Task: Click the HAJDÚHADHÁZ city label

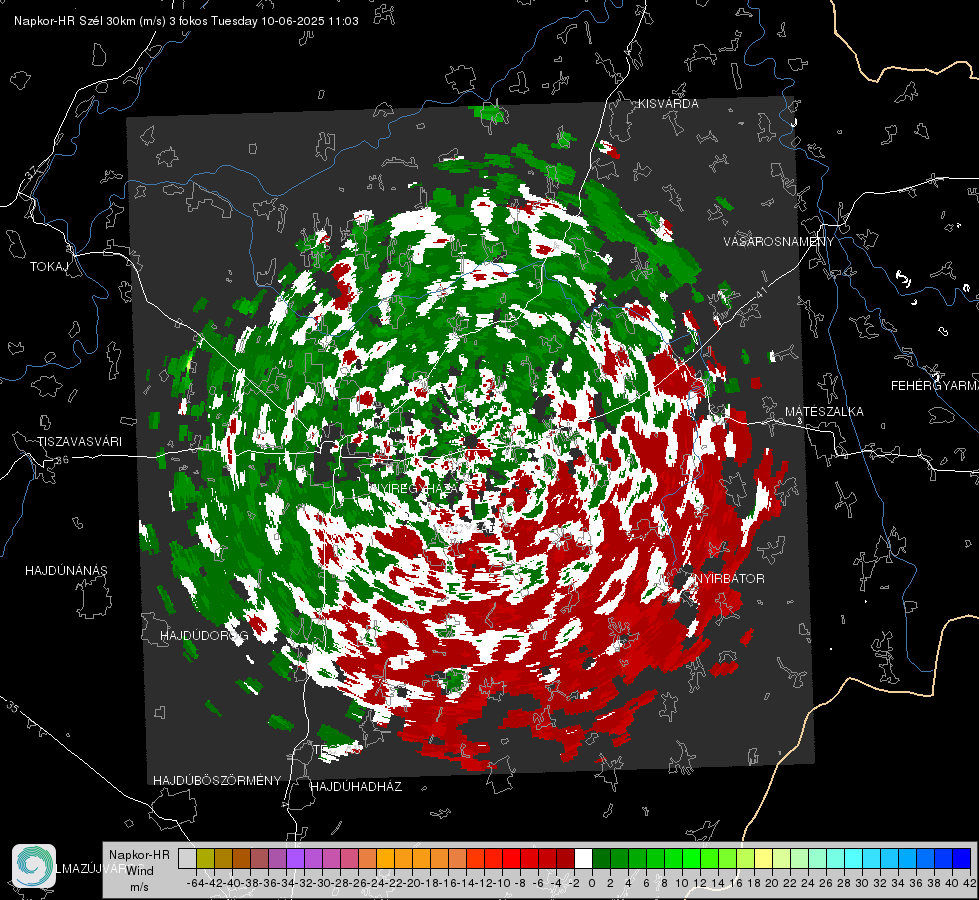Action: pos(356,787)
